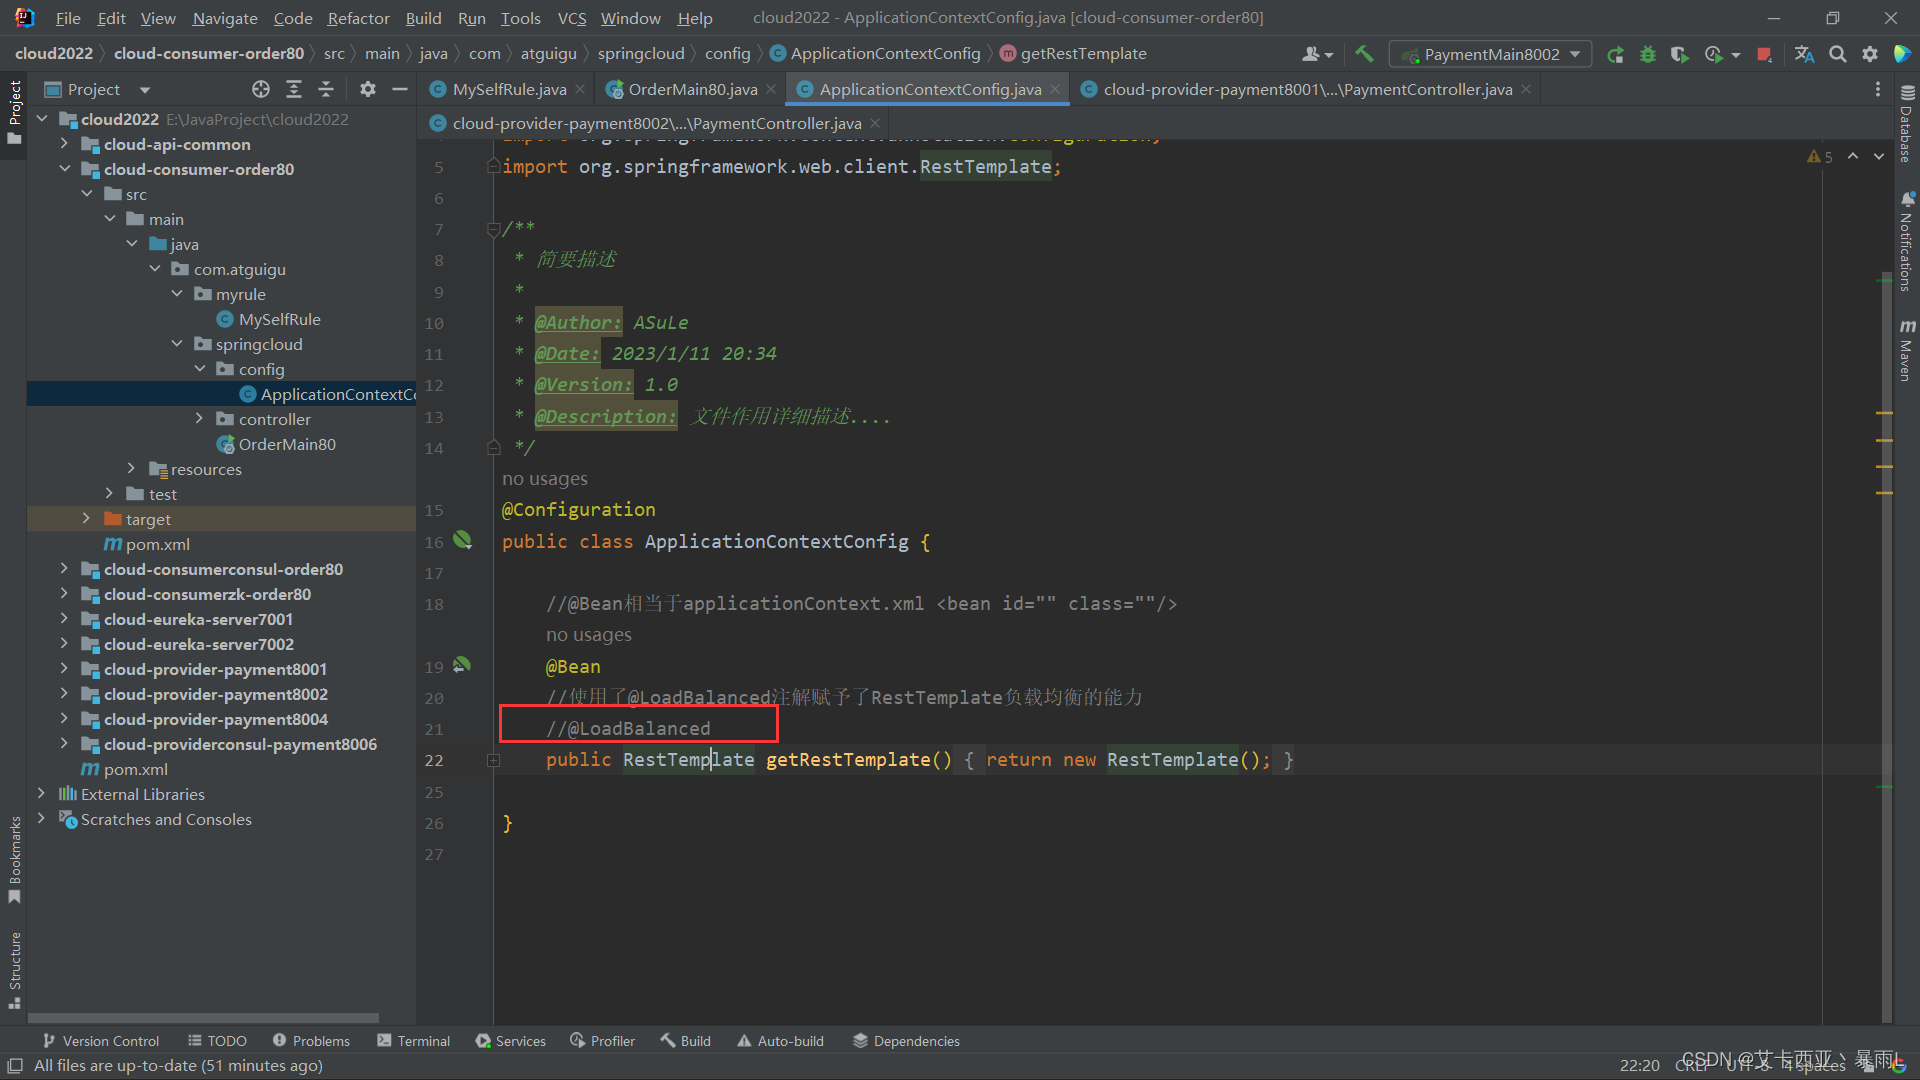The height and width of the screenshot is (1080, 1920).
Task: Open ApplicationContextConfig.java tab
Action: coord(931,88)
